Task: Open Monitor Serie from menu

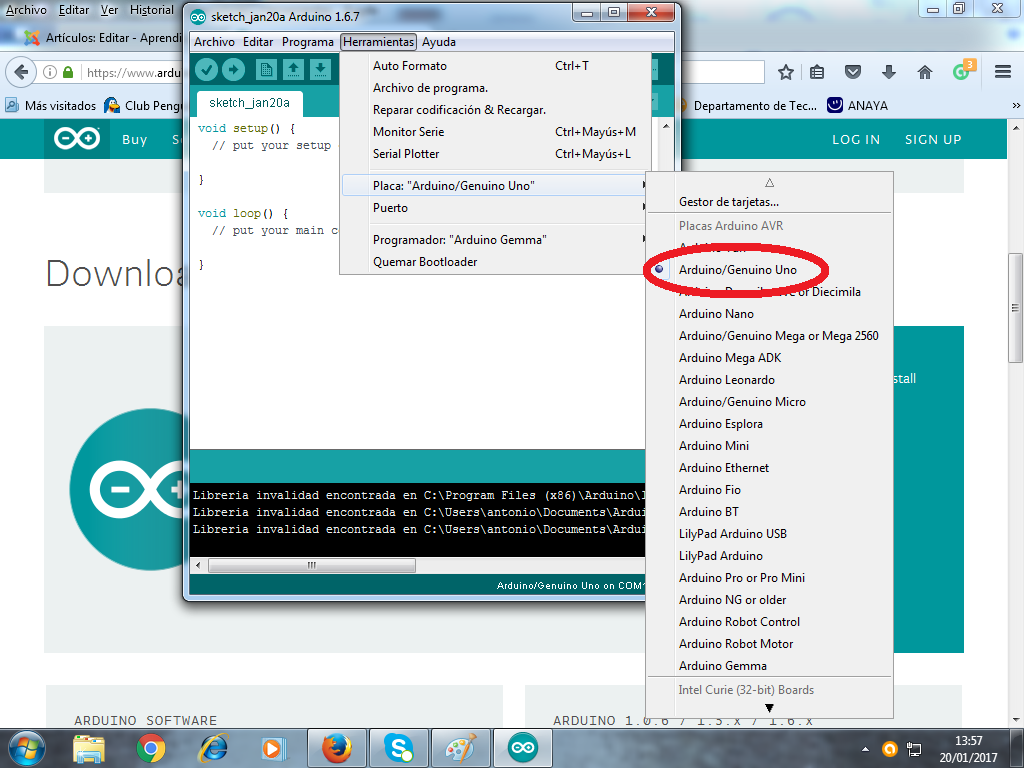Action: (495, 132)
